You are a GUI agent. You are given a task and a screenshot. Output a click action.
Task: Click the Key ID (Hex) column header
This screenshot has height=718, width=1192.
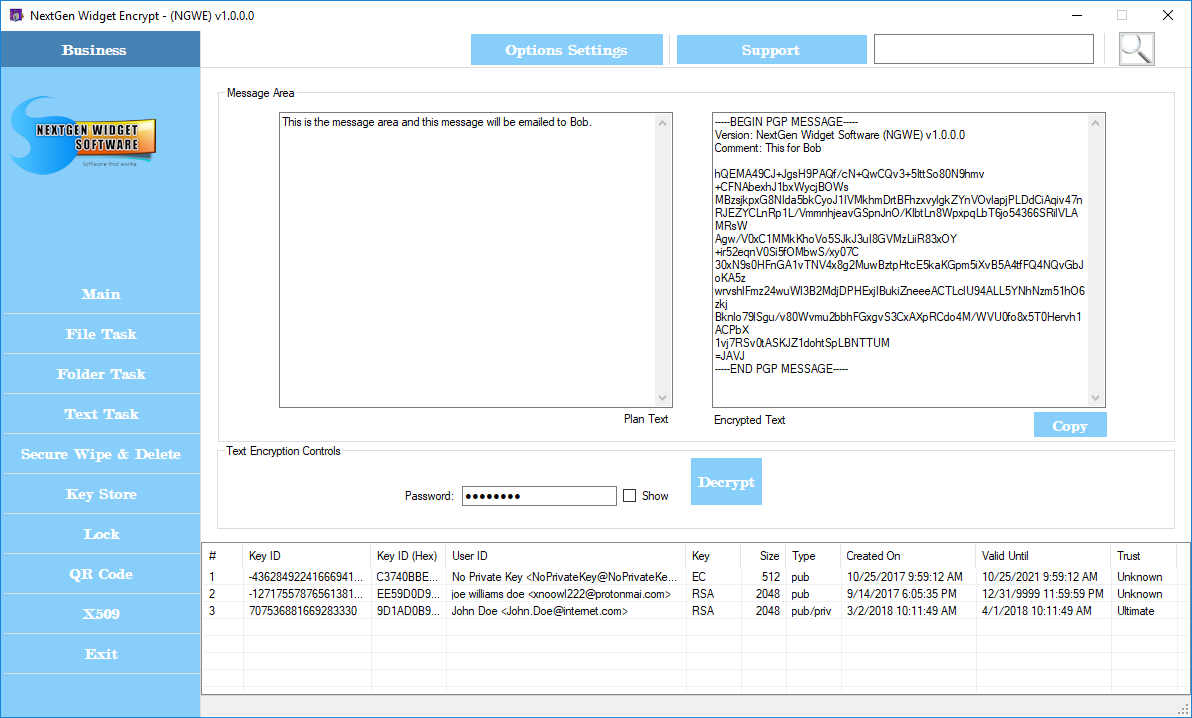(408, 556)
